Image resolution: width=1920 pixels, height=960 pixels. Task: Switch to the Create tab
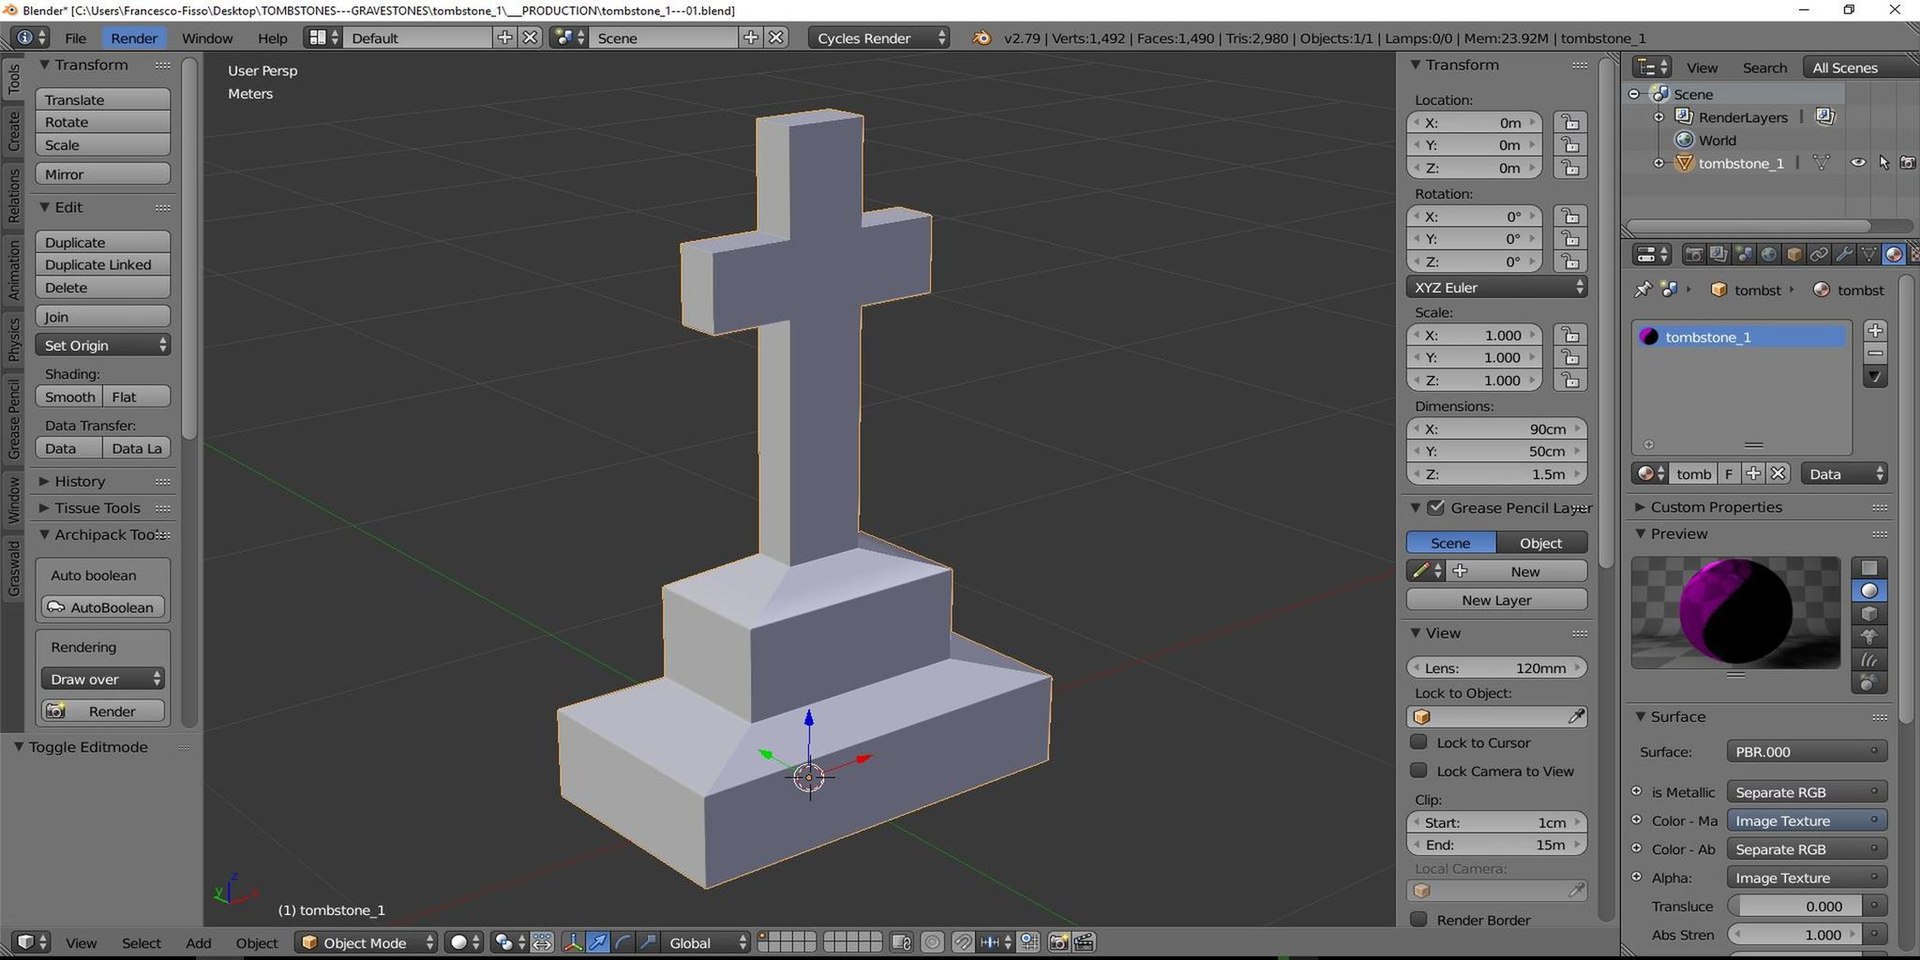coord(13,131)
